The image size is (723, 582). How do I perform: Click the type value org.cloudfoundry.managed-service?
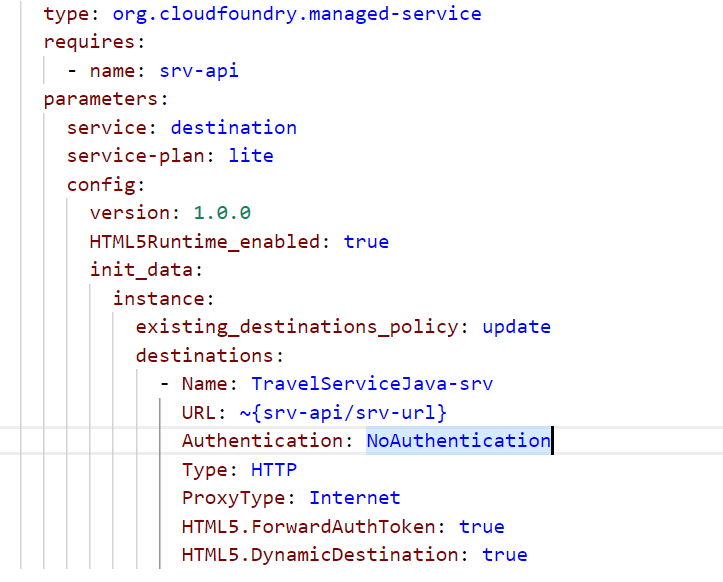point(297,14)
